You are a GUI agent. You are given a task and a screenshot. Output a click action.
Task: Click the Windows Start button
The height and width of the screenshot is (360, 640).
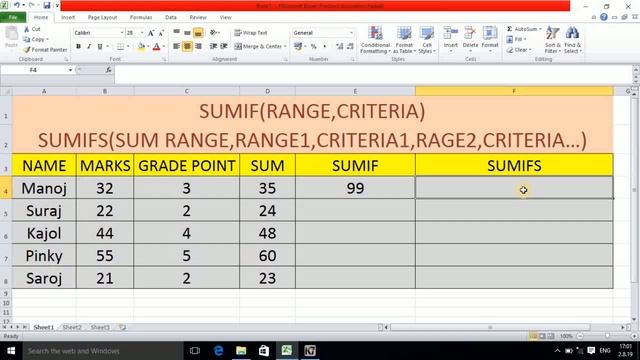[11, 351]
